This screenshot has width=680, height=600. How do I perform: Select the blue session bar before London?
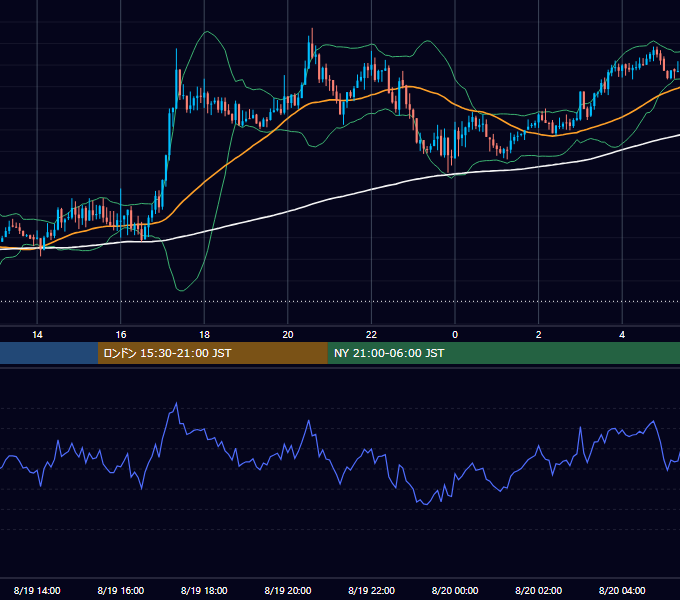(x=49, y=353)
